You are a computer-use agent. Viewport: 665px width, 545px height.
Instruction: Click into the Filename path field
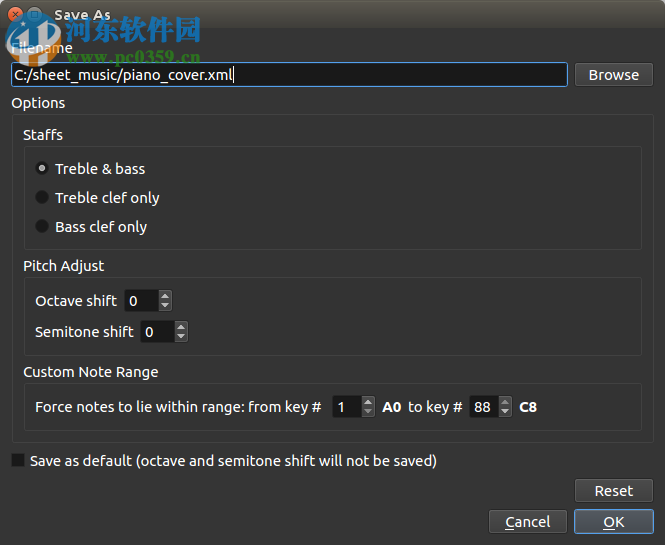[x=289, y=75]
